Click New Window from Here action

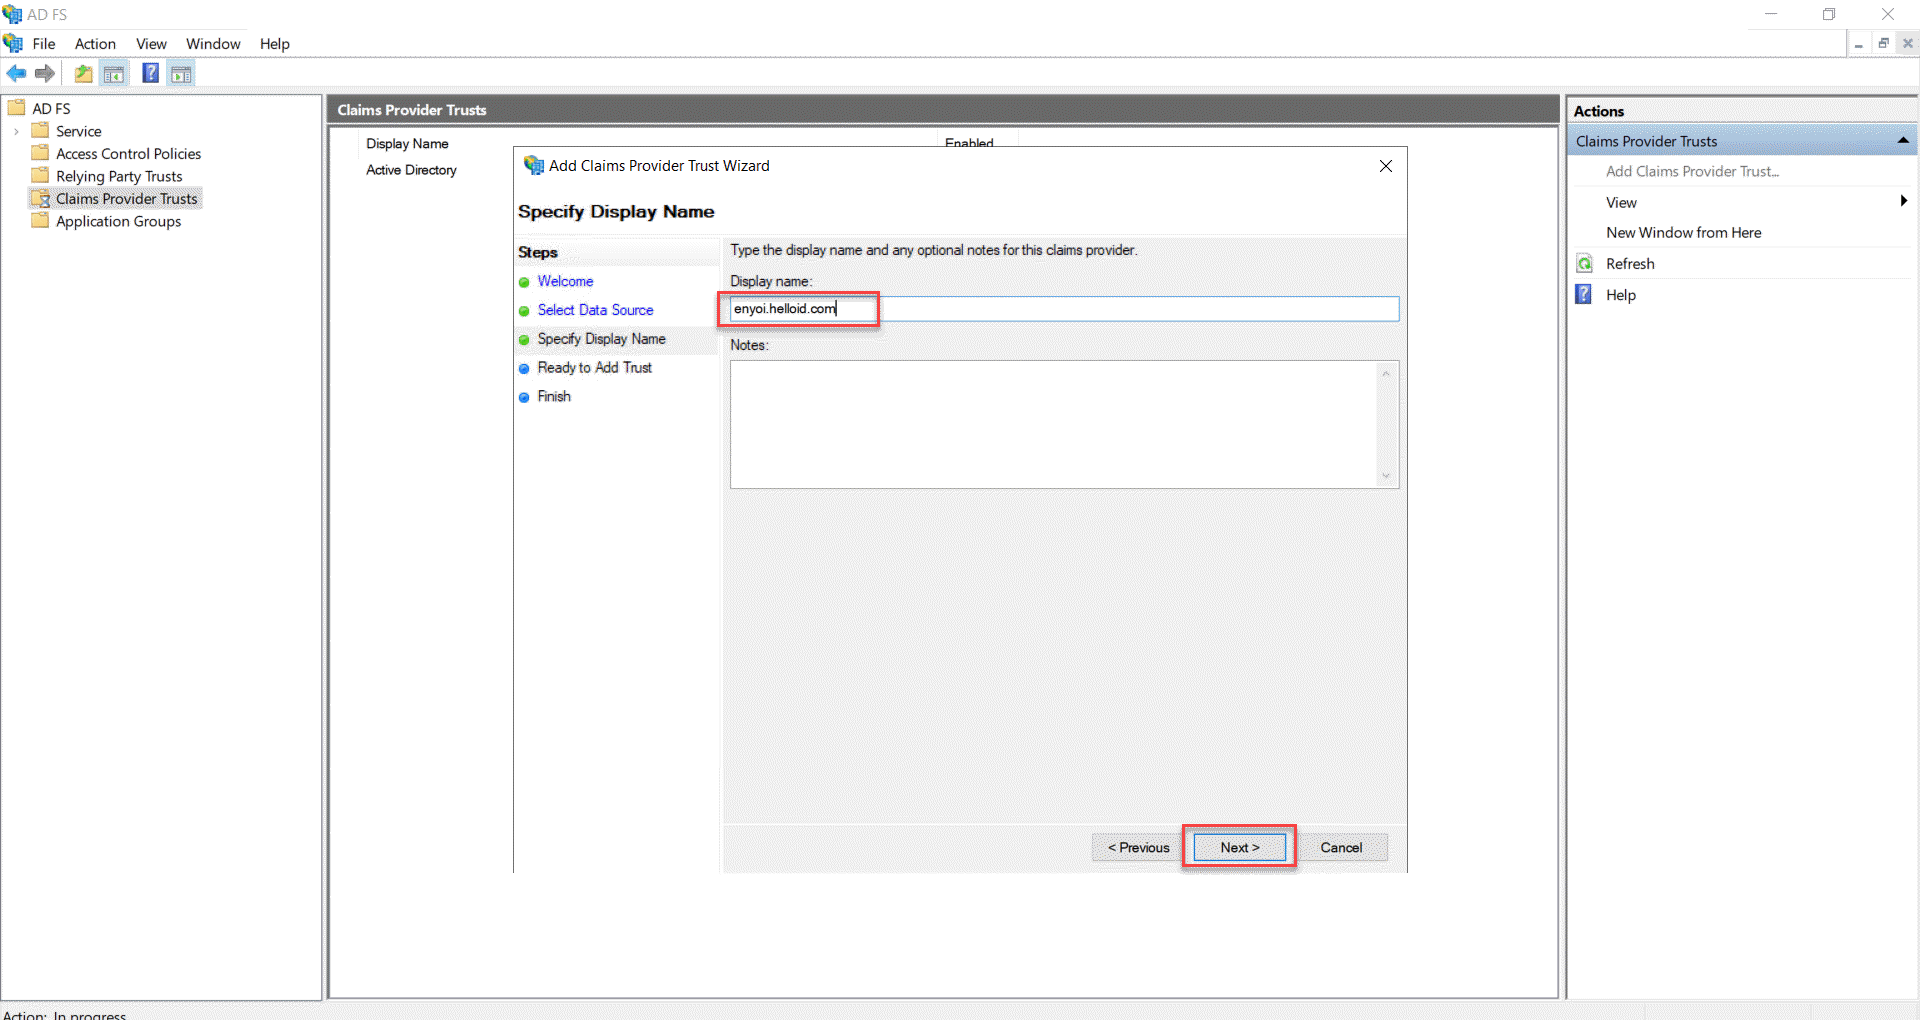coord(1683,232)
